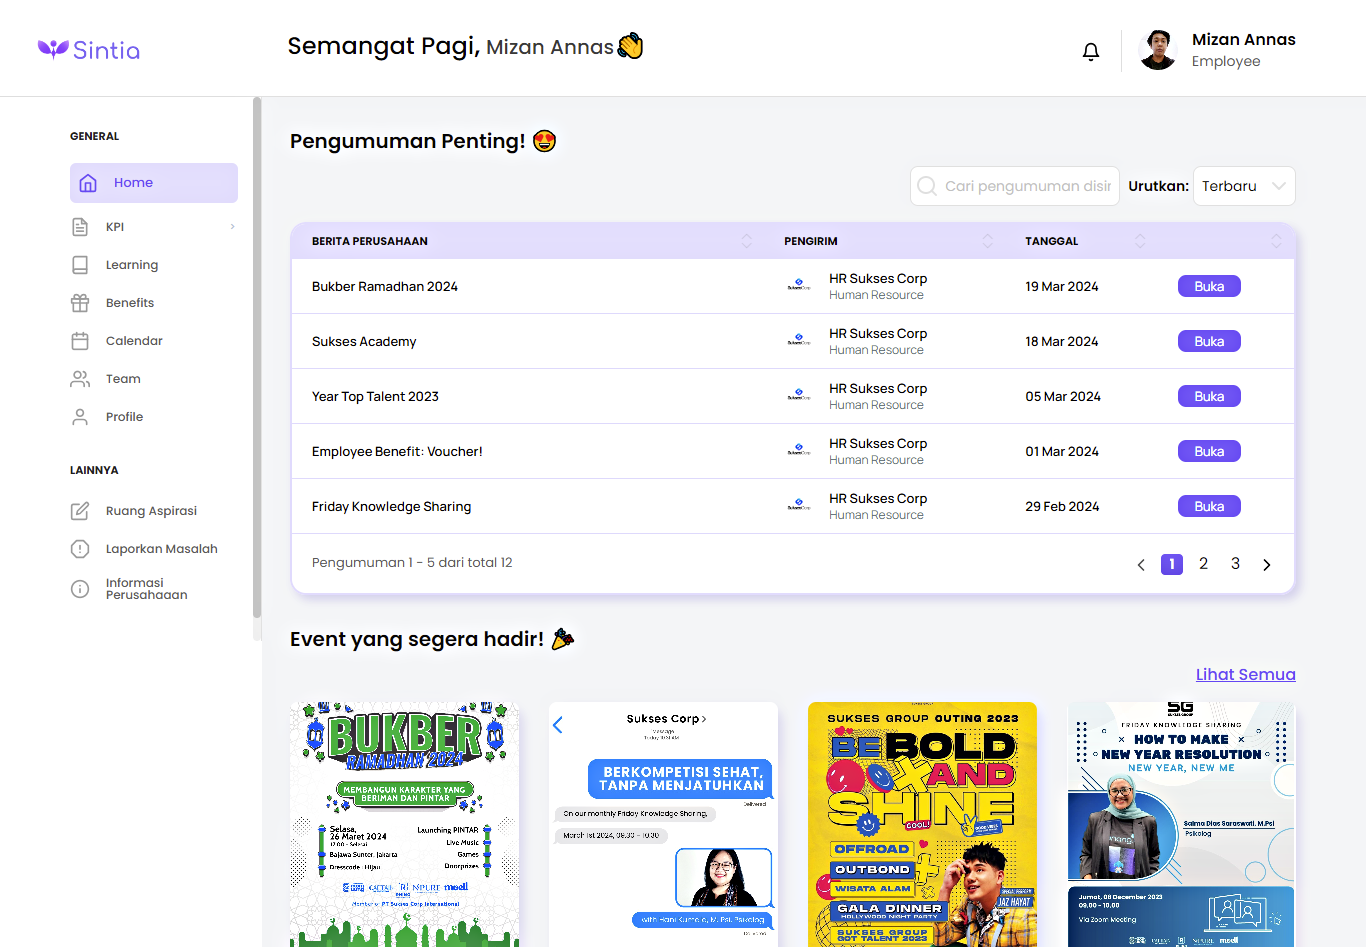Sort the Tanggal column
Screen dimensions: 1366x947
point(1140,241)
